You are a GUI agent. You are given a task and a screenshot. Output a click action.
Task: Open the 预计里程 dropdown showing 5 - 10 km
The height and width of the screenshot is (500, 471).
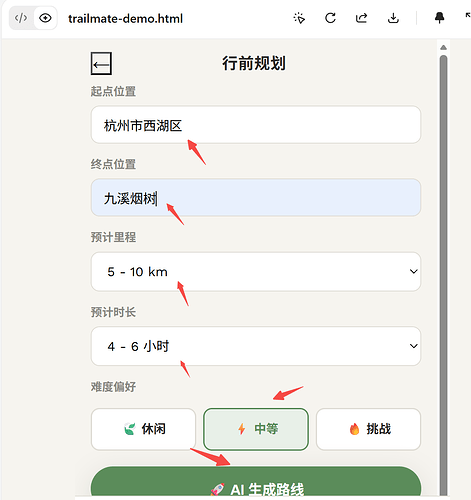[x=256, y=271]
